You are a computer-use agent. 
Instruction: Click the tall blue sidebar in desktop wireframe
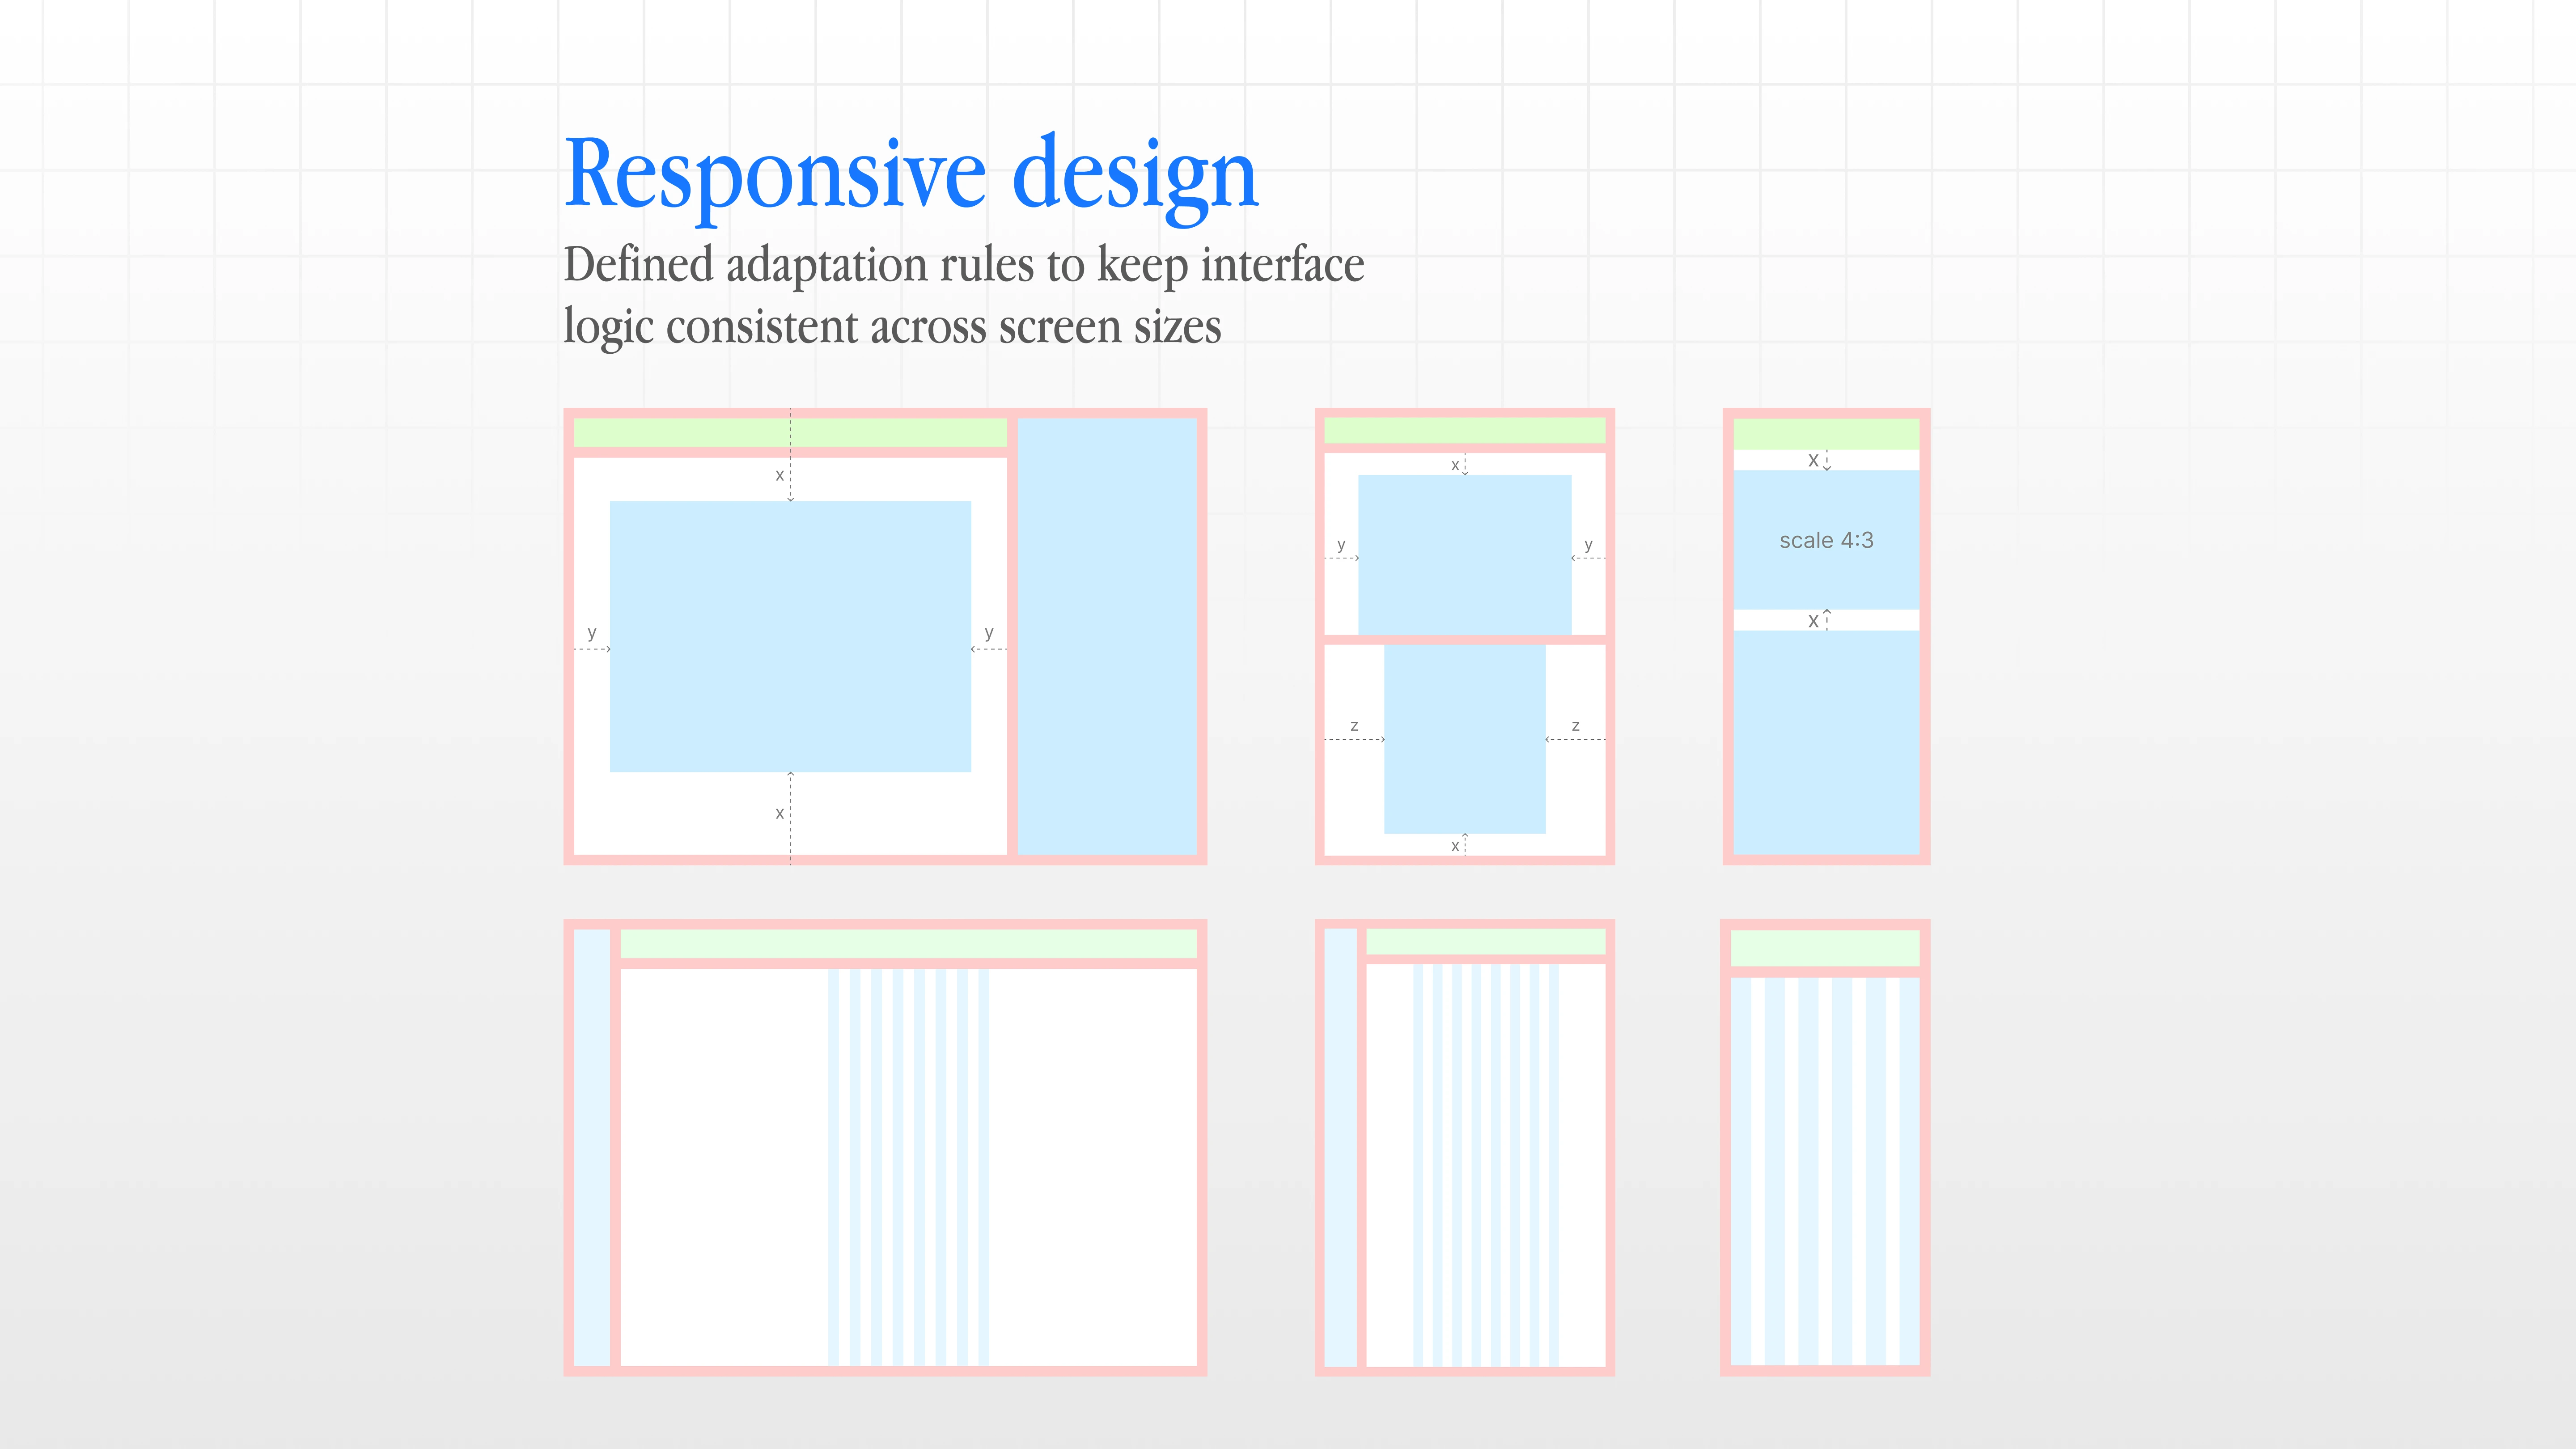[x=1107, y=636]
